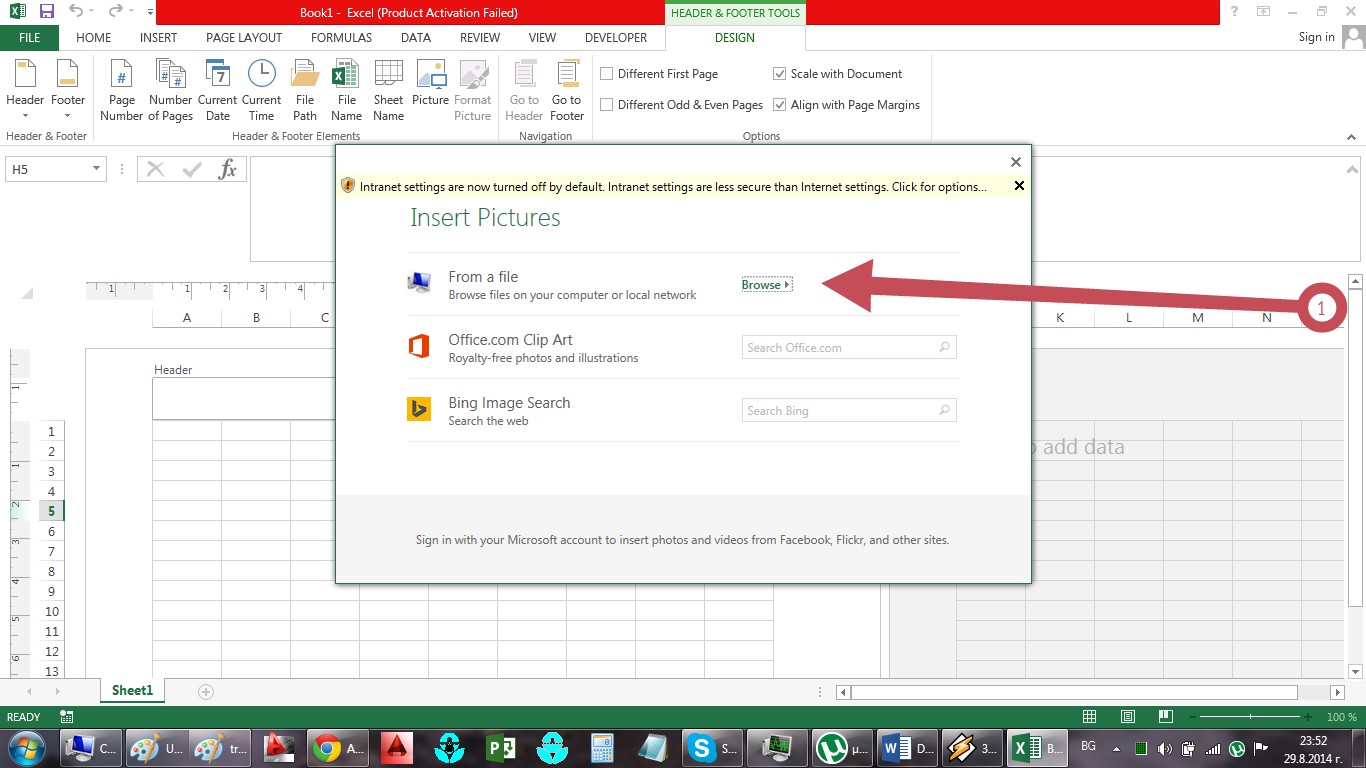The width and height of the screenshot is (1366, 768).
Task: Click the Picture button in ribbon
Action: click(x=430, y=84)
